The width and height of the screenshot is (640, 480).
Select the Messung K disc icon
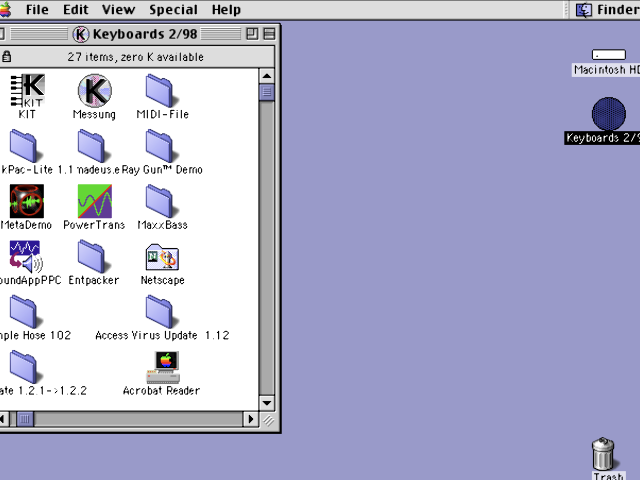pyautogui.click(x=95, y=91)
